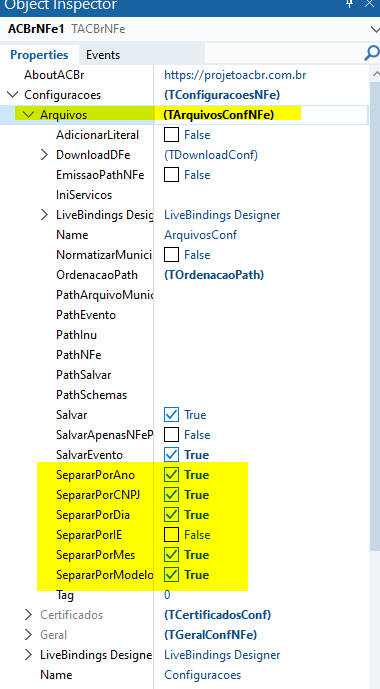Click the PathInu value field
The image size is (380, 689).
tap(262, 335)
